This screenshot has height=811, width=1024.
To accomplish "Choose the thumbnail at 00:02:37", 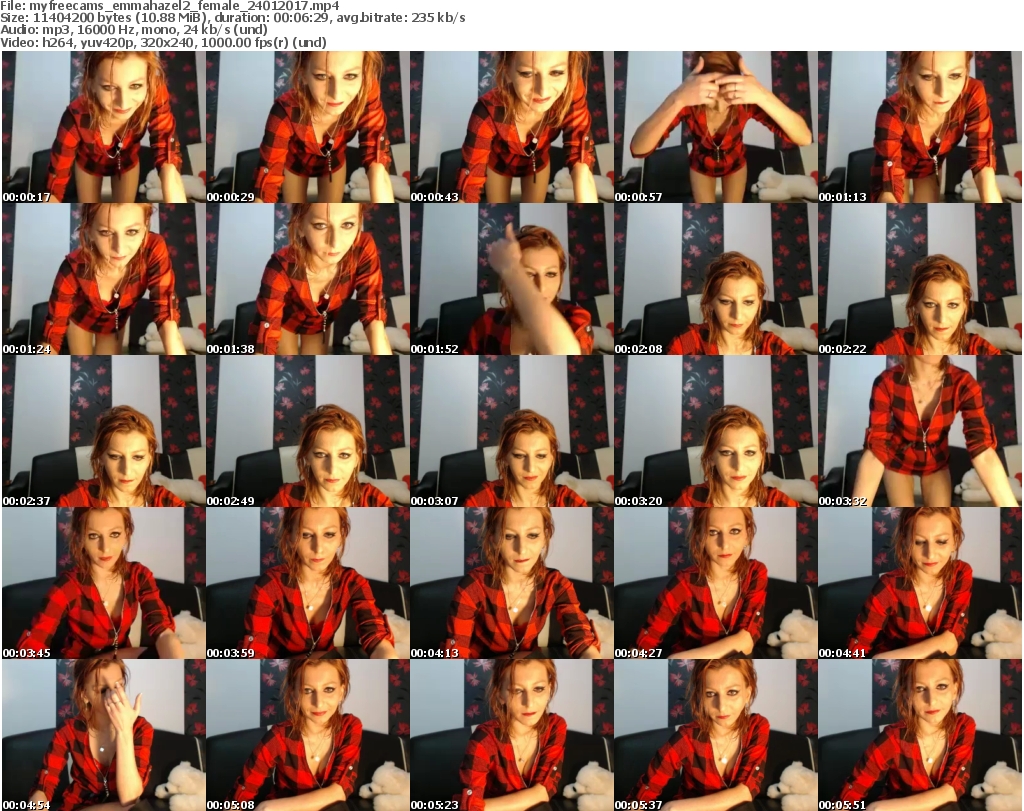I will 103,431.
